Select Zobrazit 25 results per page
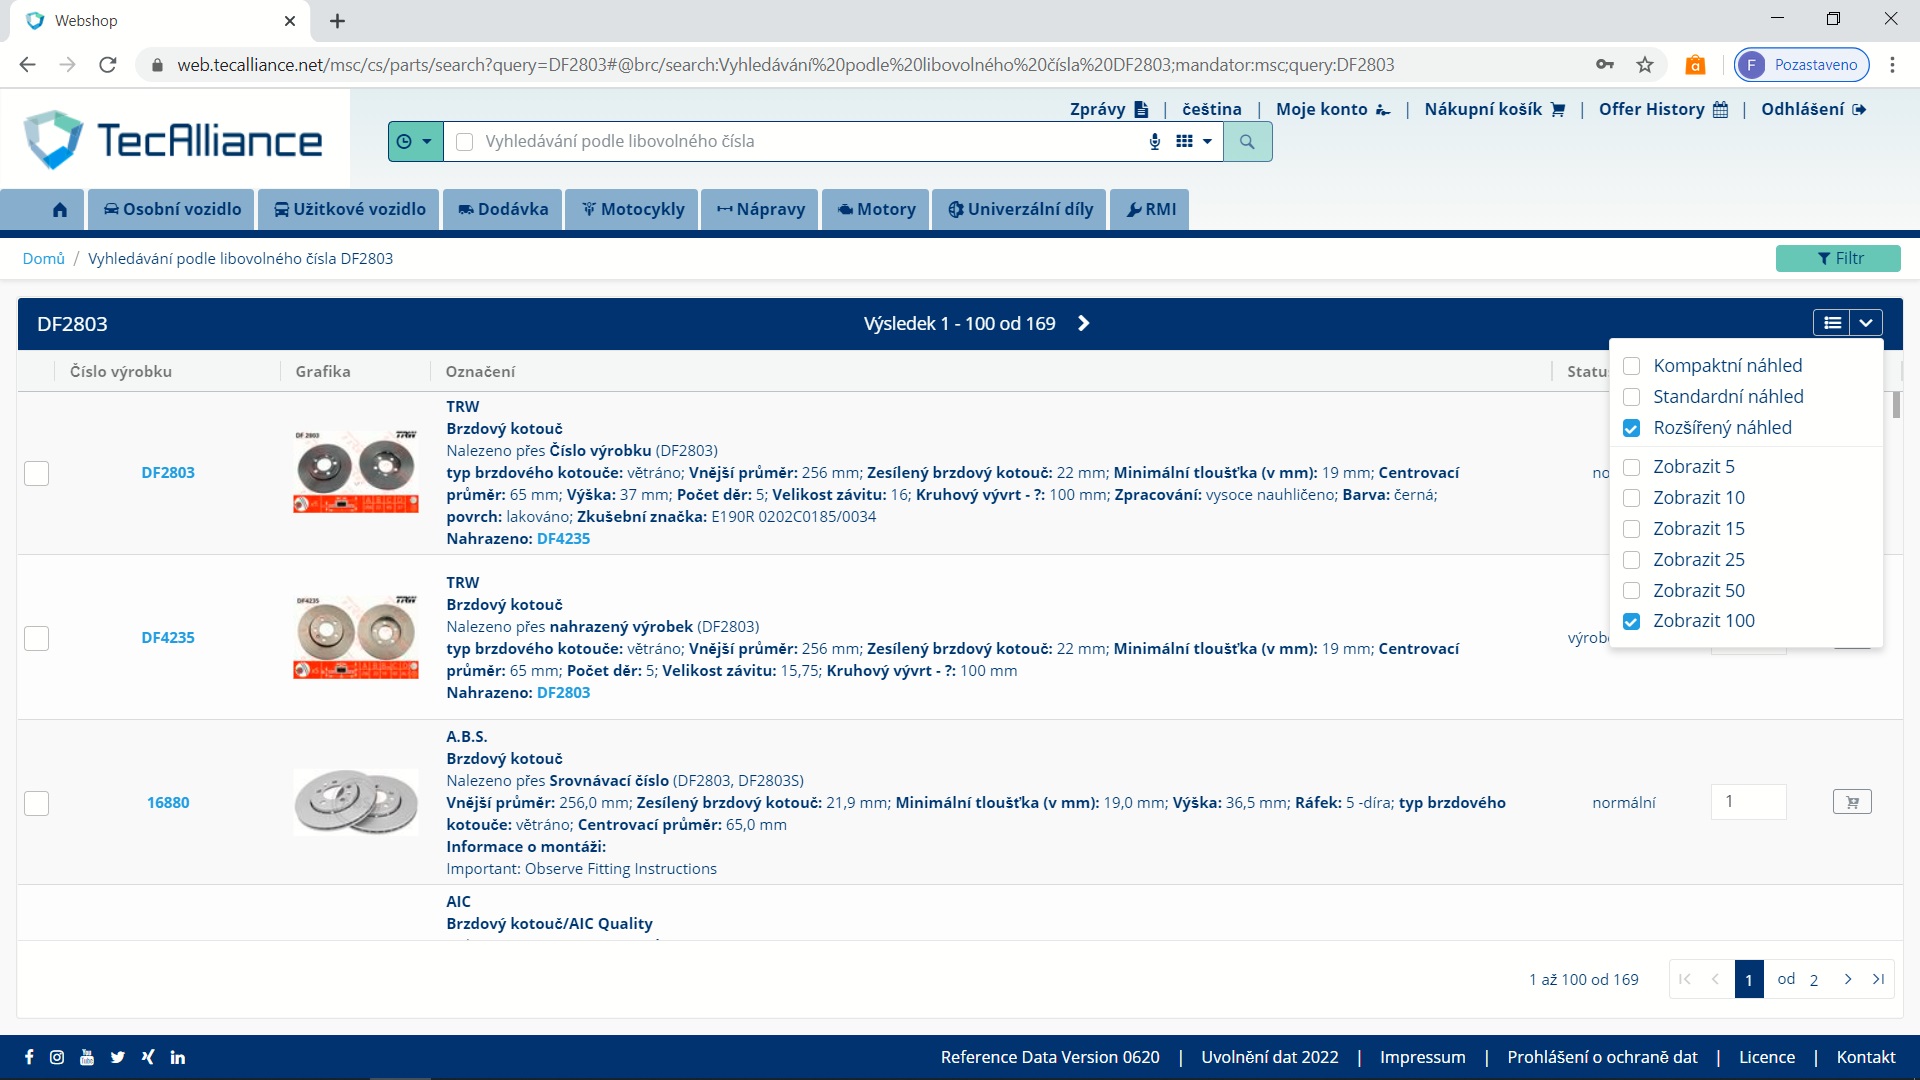 [x=1631, y=560]
